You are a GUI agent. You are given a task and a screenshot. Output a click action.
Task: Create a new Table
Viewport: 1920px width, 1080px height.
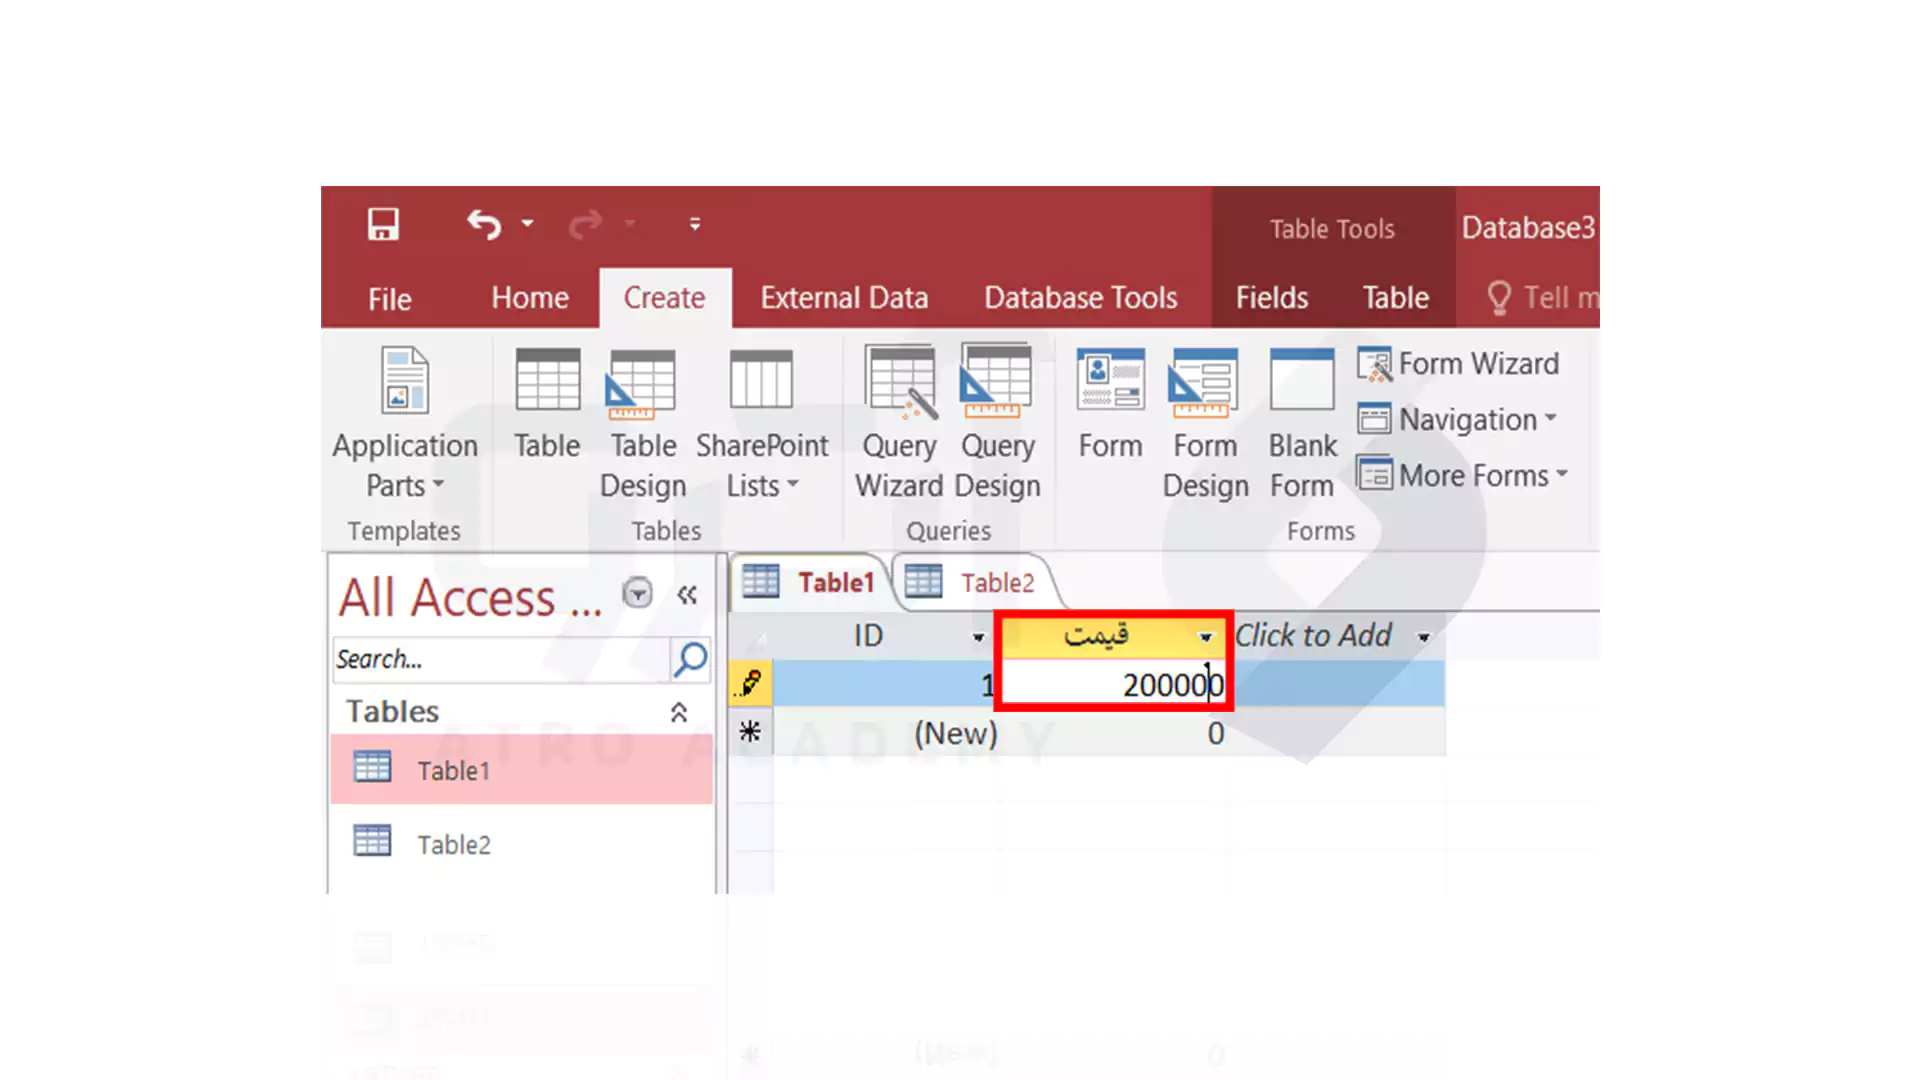coord(547,404)
